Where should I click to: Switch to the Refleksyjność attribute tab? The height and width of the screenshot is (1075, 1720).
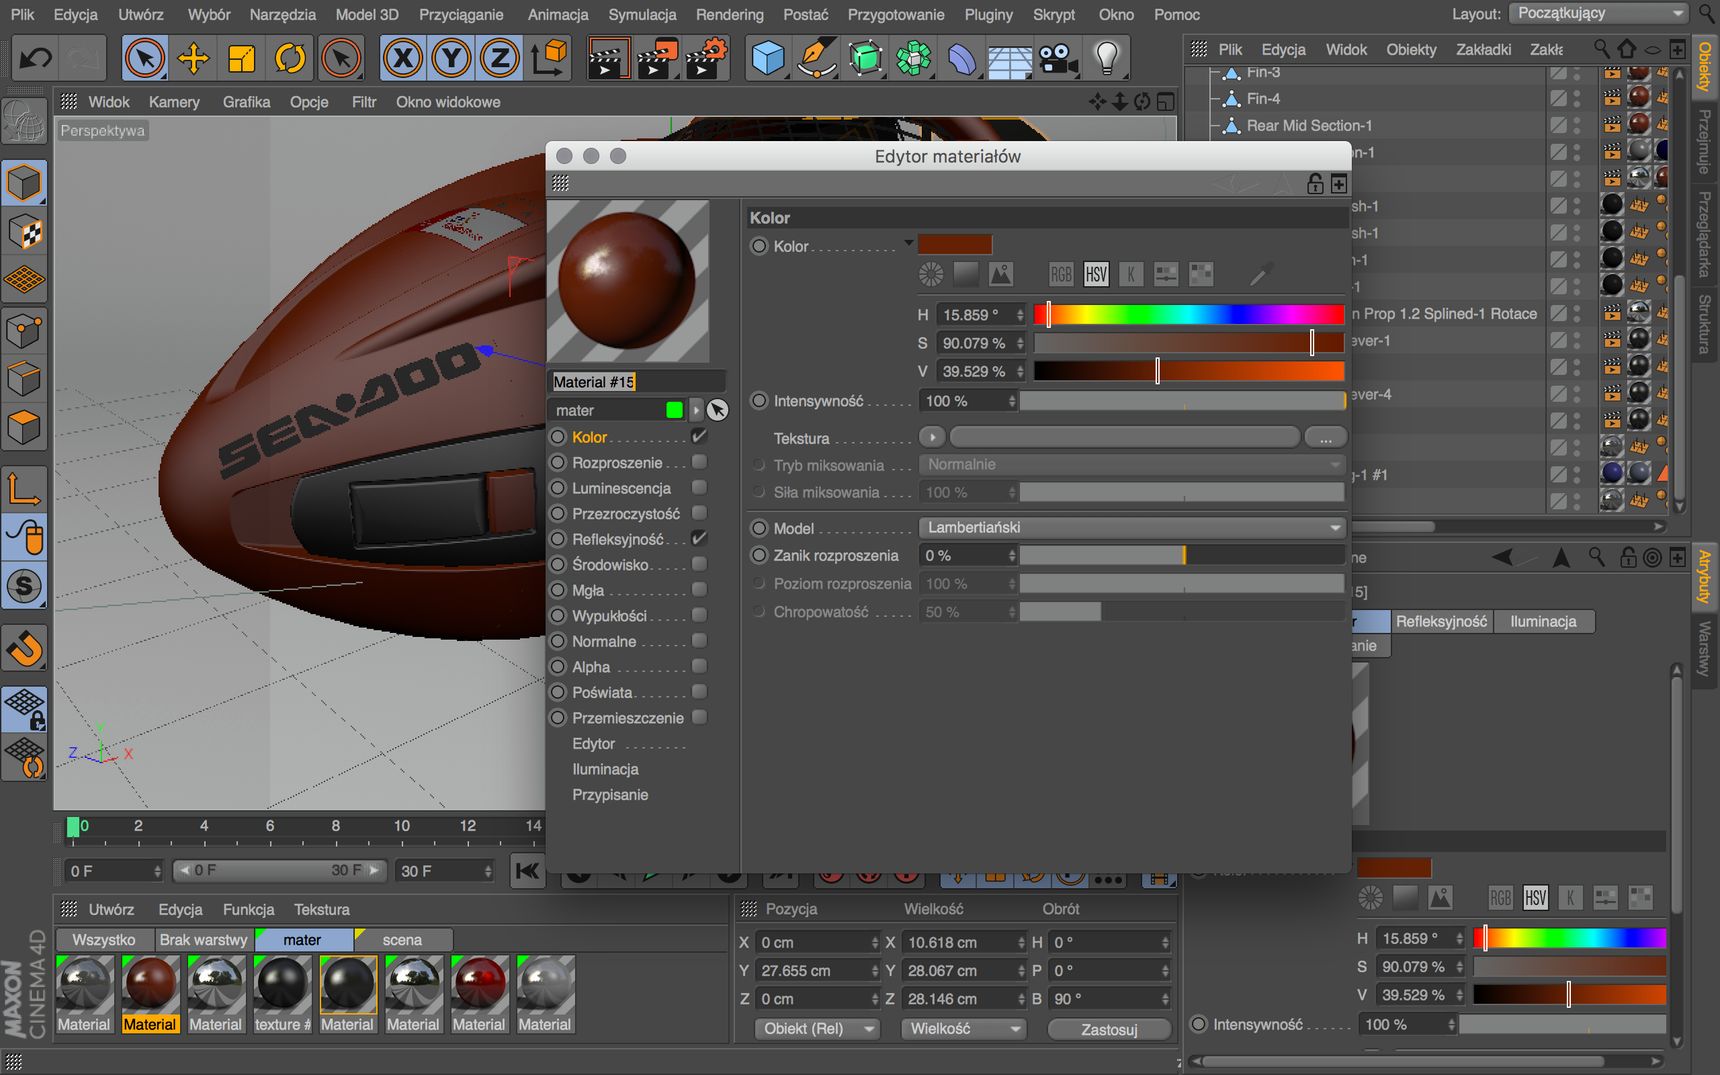1441,621
